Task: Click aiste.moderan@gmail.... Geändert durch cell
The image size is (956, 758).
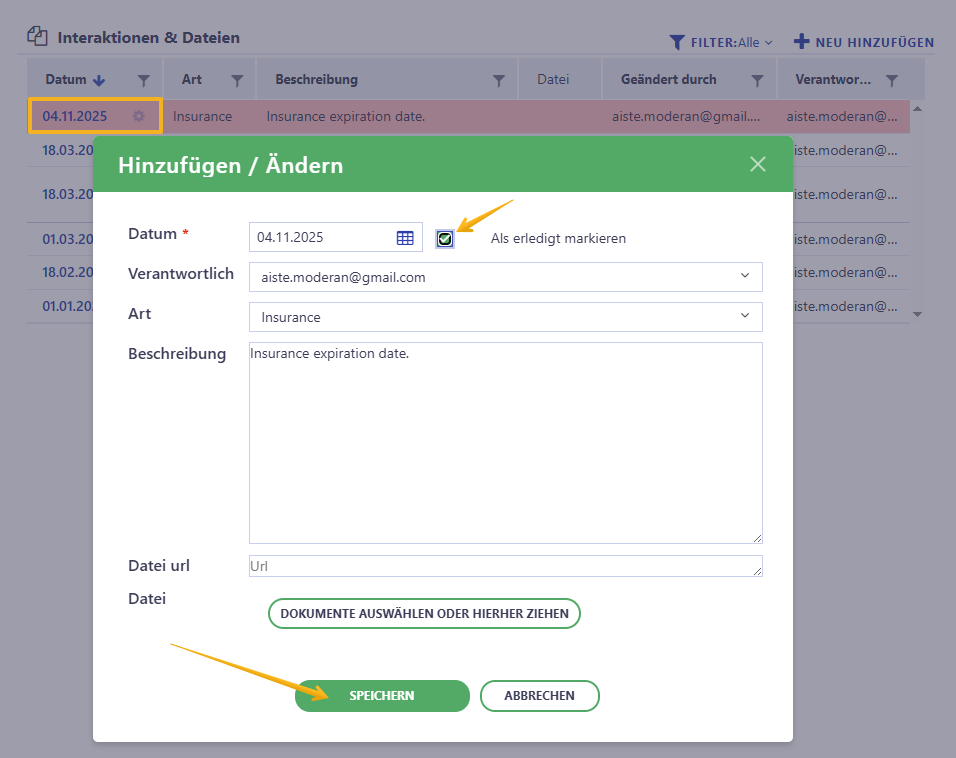Action: (x=686, y=116)
